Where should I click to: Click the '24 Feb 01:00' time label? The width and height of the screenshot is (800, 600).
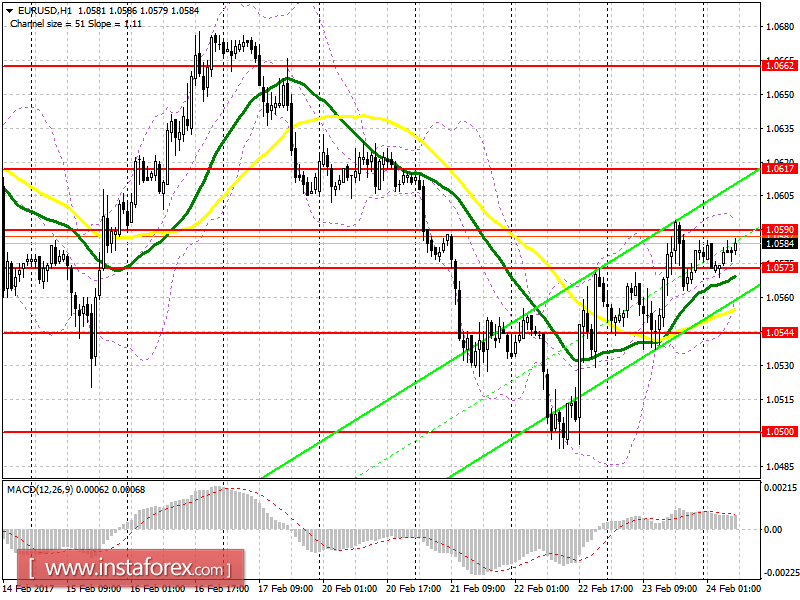(x=734, y=588)
